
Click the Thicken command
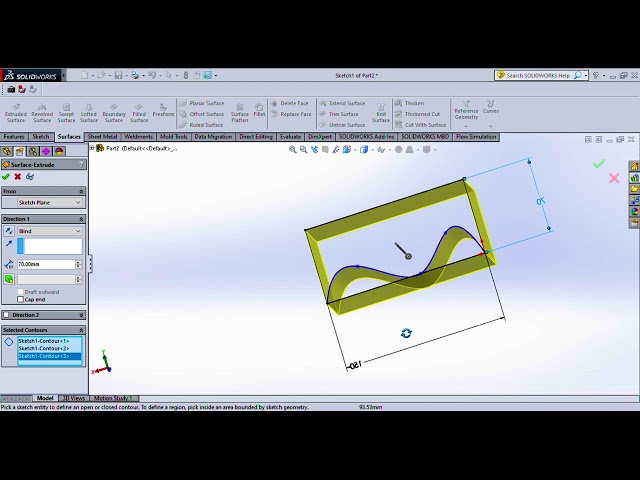pos(410,103)
